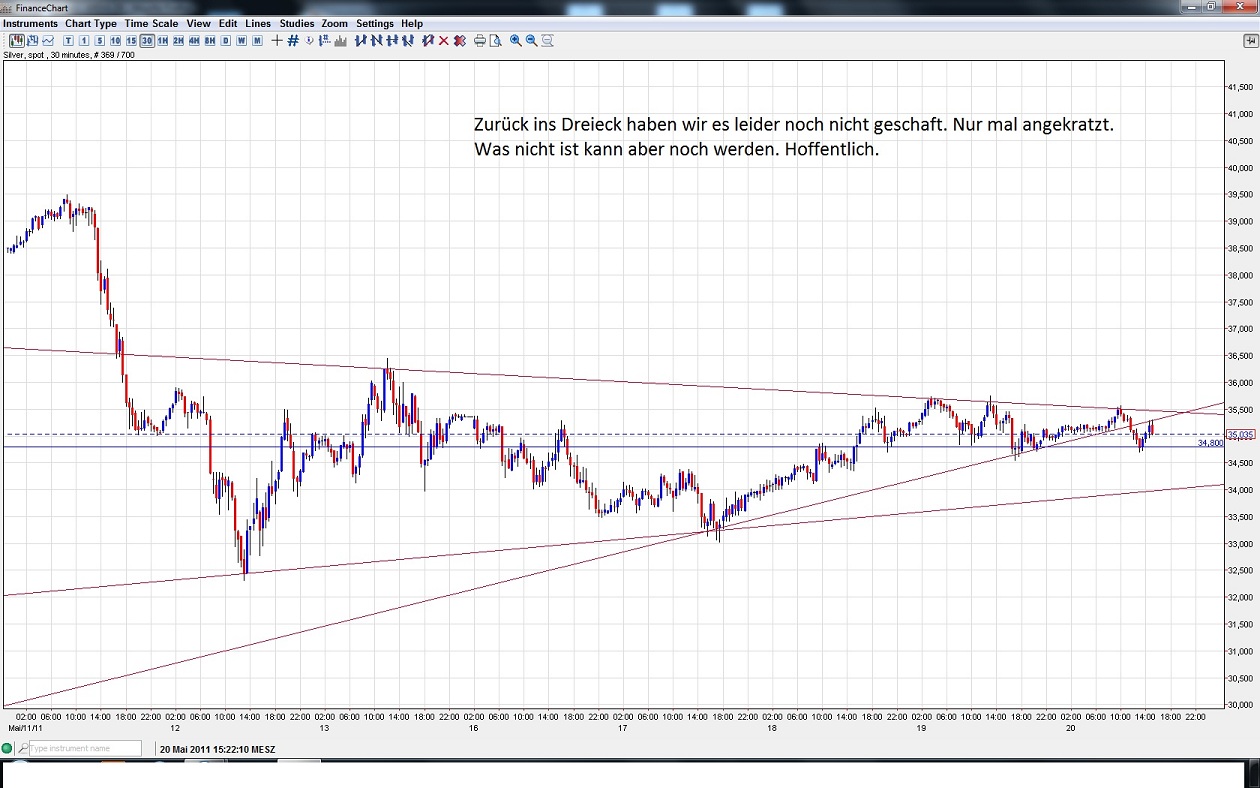Select the candlestick chart type icon

(17, 41)
